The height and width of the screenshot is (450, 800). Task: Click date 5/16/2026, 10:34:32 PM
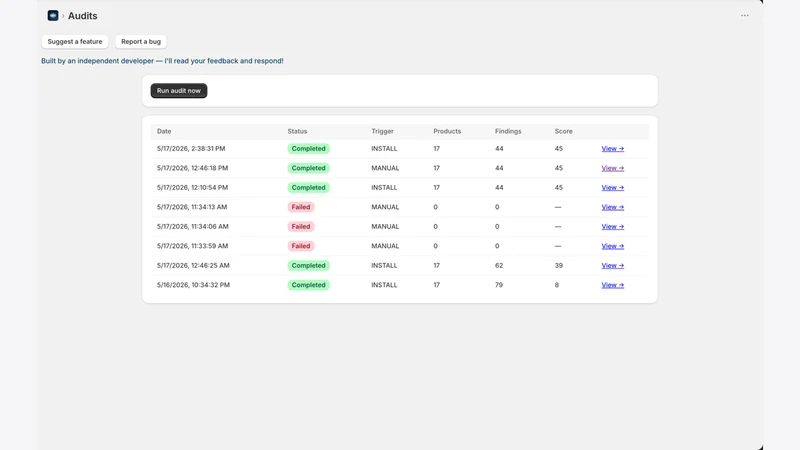tap(193, 285)
